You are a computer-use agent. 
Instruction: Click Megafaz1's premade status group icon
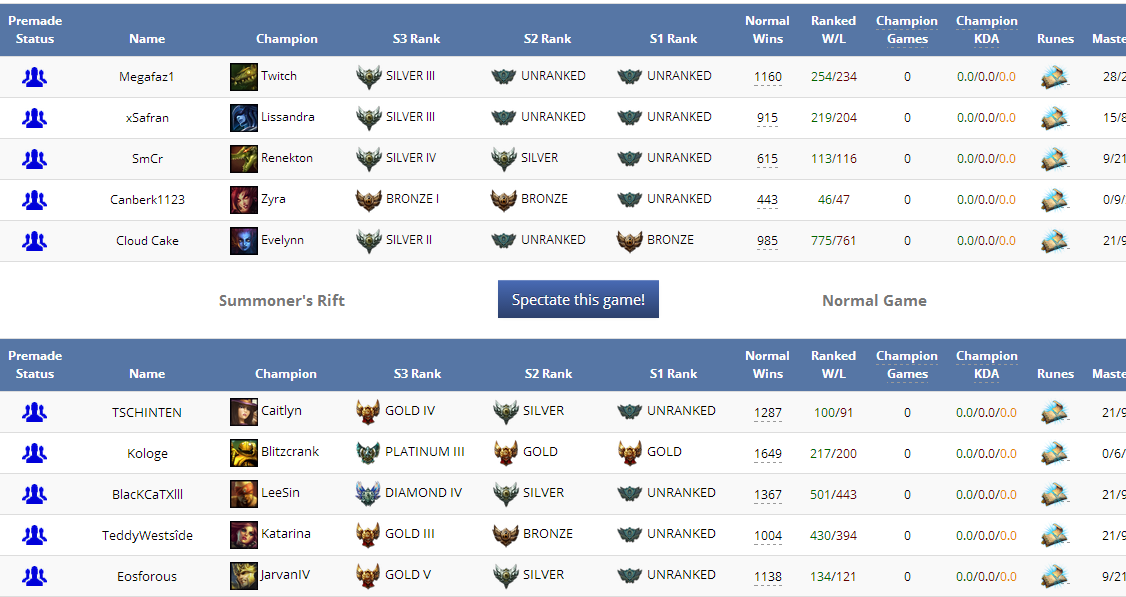[34, 77]
